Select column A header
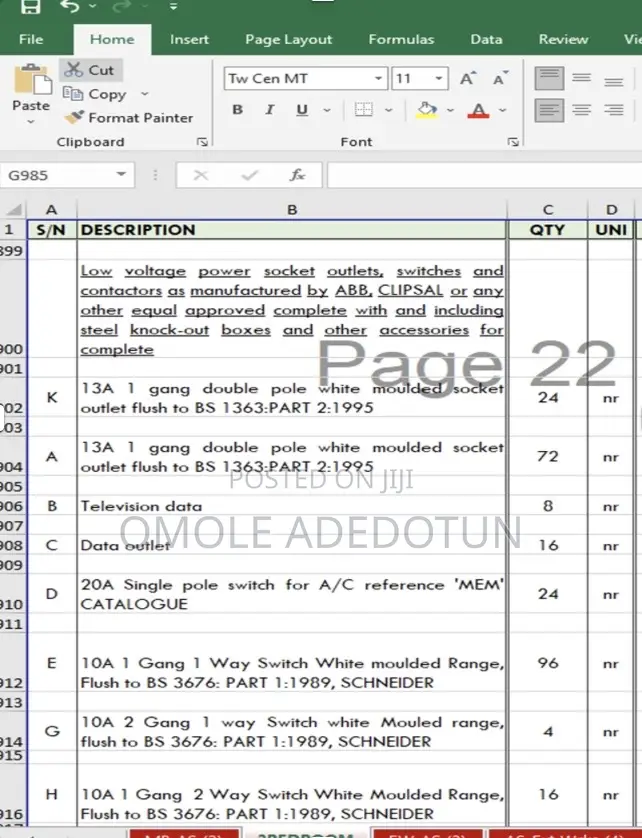 (51, 210)
